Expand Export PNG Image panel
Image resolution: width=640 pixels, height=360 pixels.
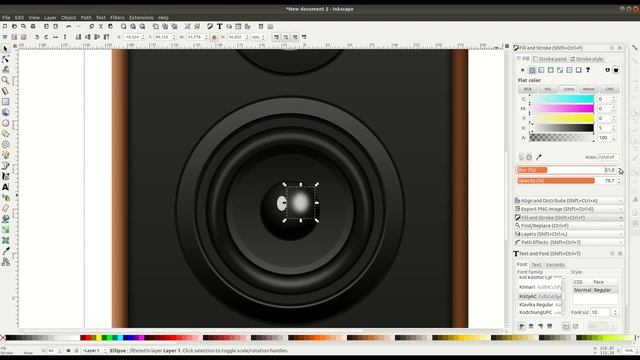point(568,209)
